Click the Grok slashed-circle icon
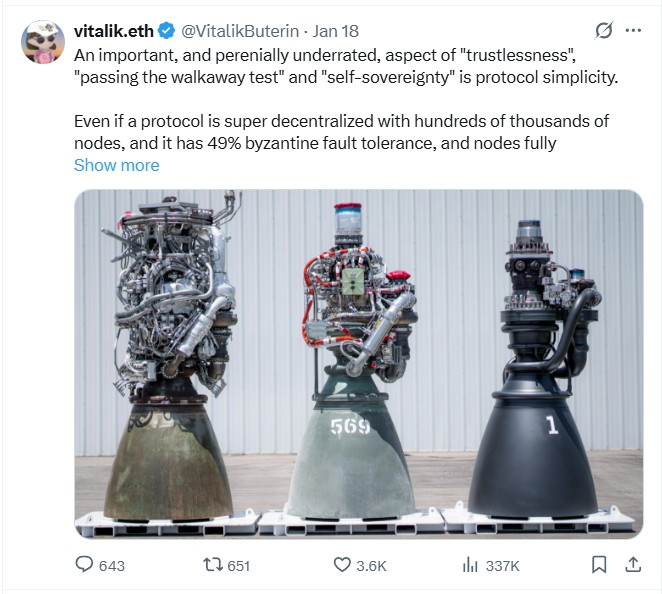The image size is (662, 594). (604, 30)
